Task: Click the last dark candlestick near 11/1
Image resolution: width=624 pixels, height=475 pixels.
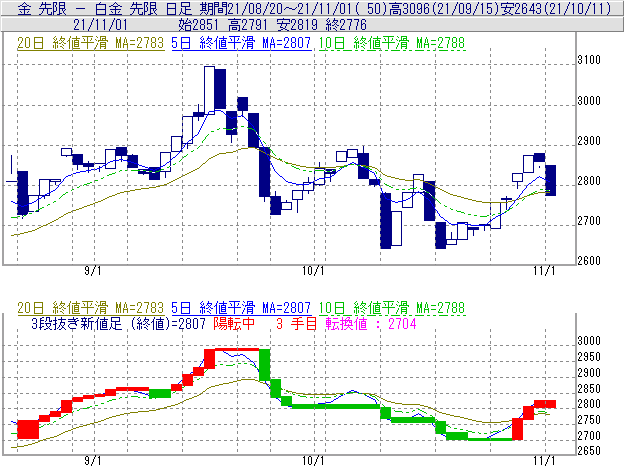Action: pyautogui.click(x=551, y=180)
